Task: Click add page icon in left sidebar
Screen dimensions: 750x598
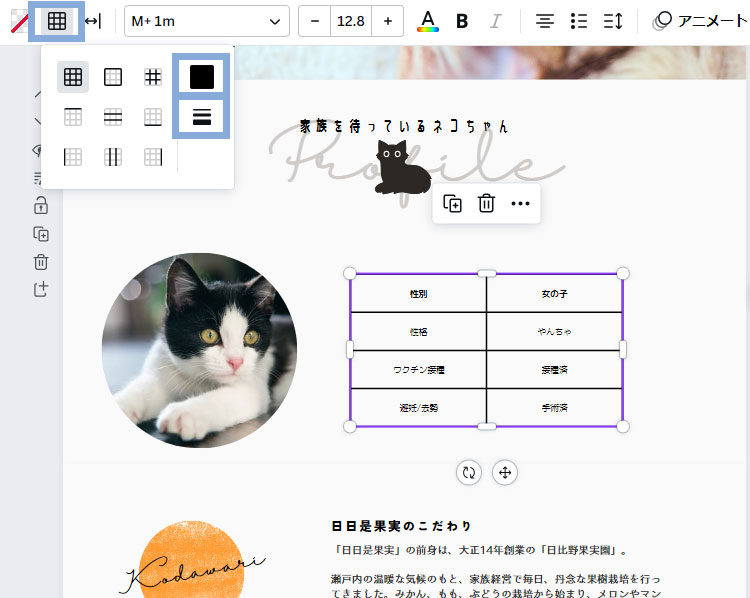Action: [x=41, y=289]
